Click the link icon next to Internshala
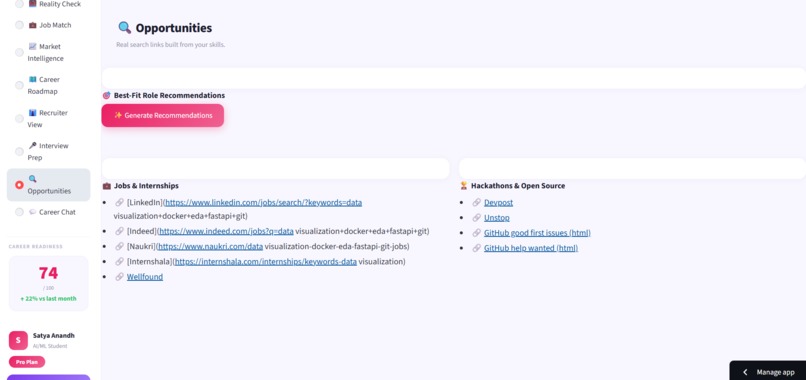Image resolution: width=806 pixels, height=380 pixels. click(x=119, y=262)
